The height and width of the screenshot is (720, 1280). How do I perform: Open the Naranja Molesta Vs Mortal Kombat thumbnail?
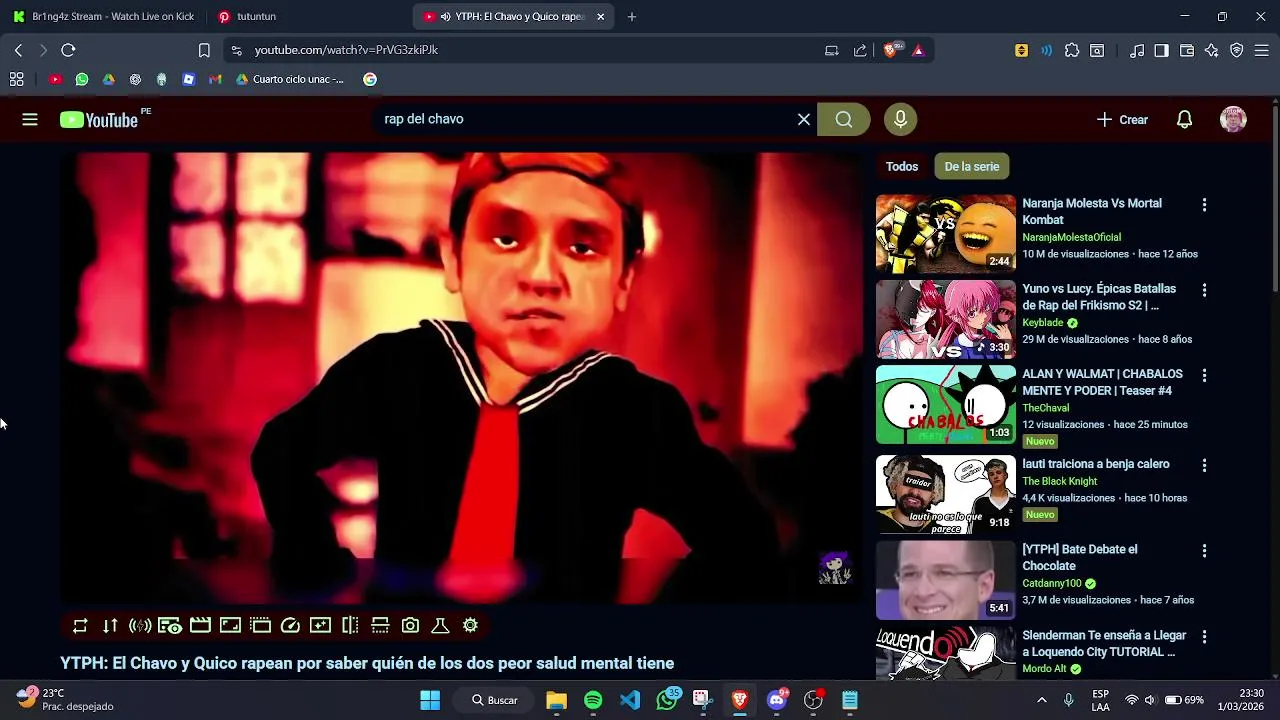[945, 234]
